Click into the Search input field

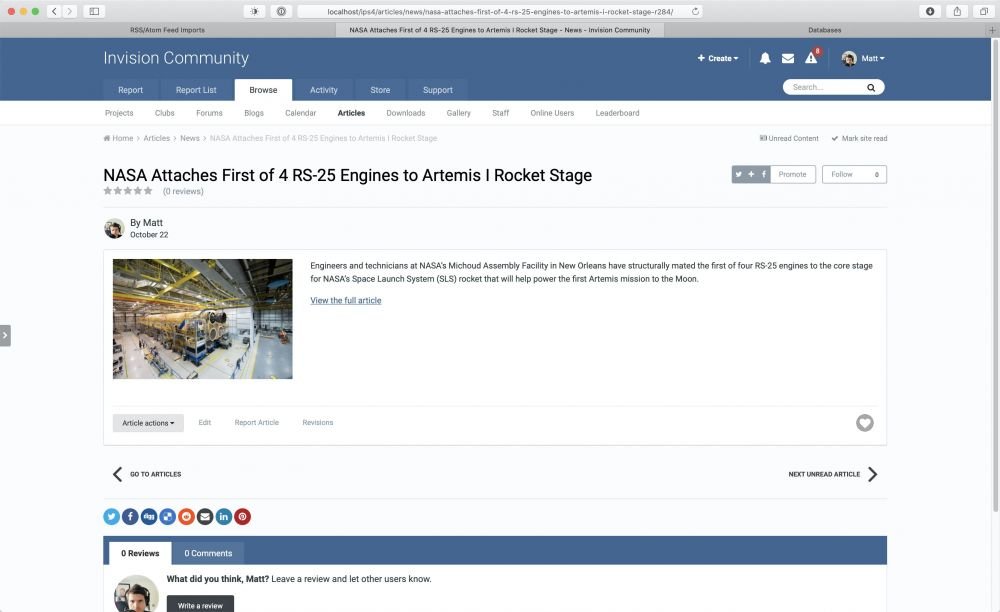pos(825,87)
